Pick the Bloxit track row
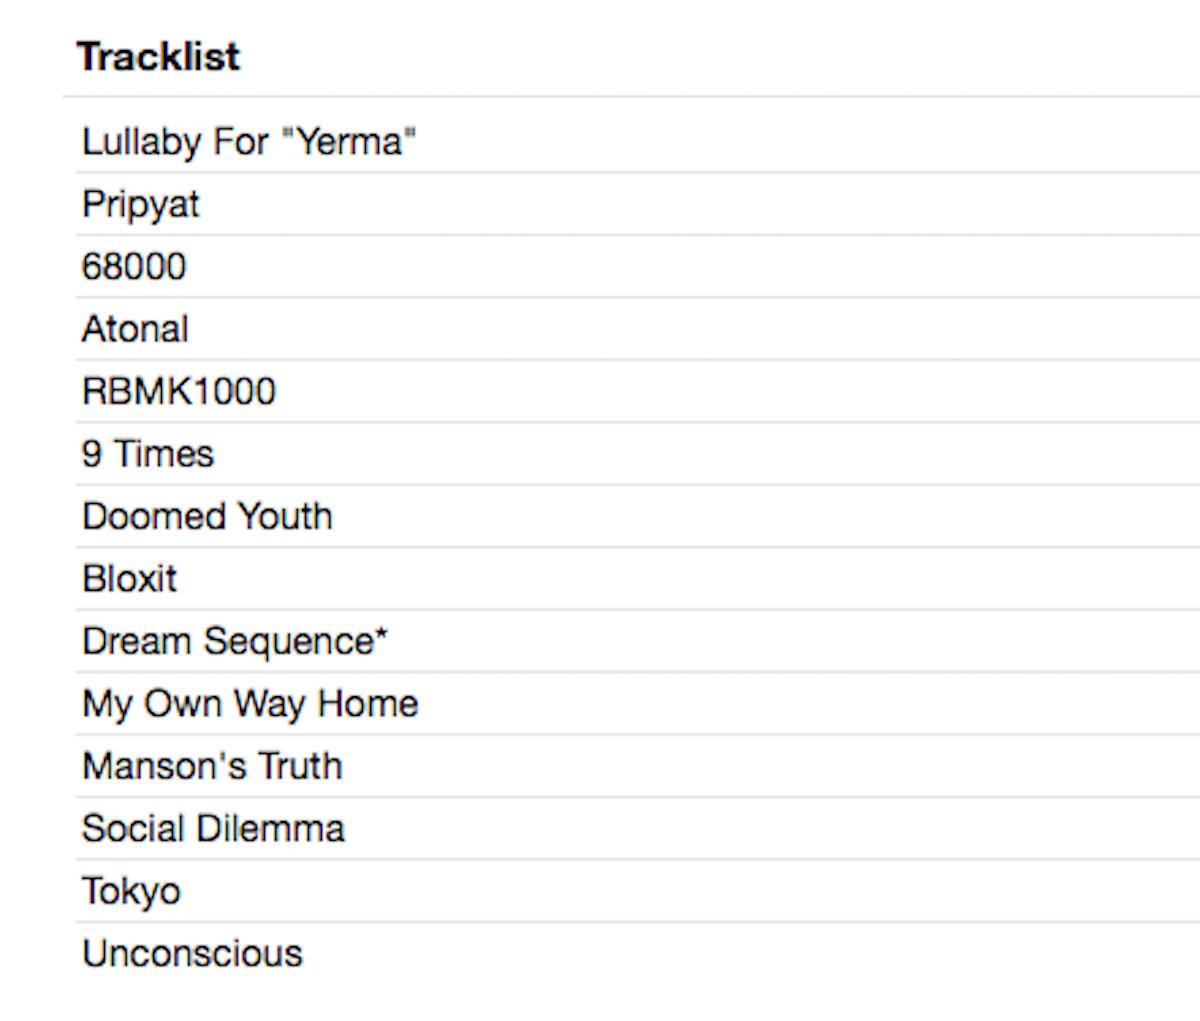1200x1021 pixels. [130, 579]
